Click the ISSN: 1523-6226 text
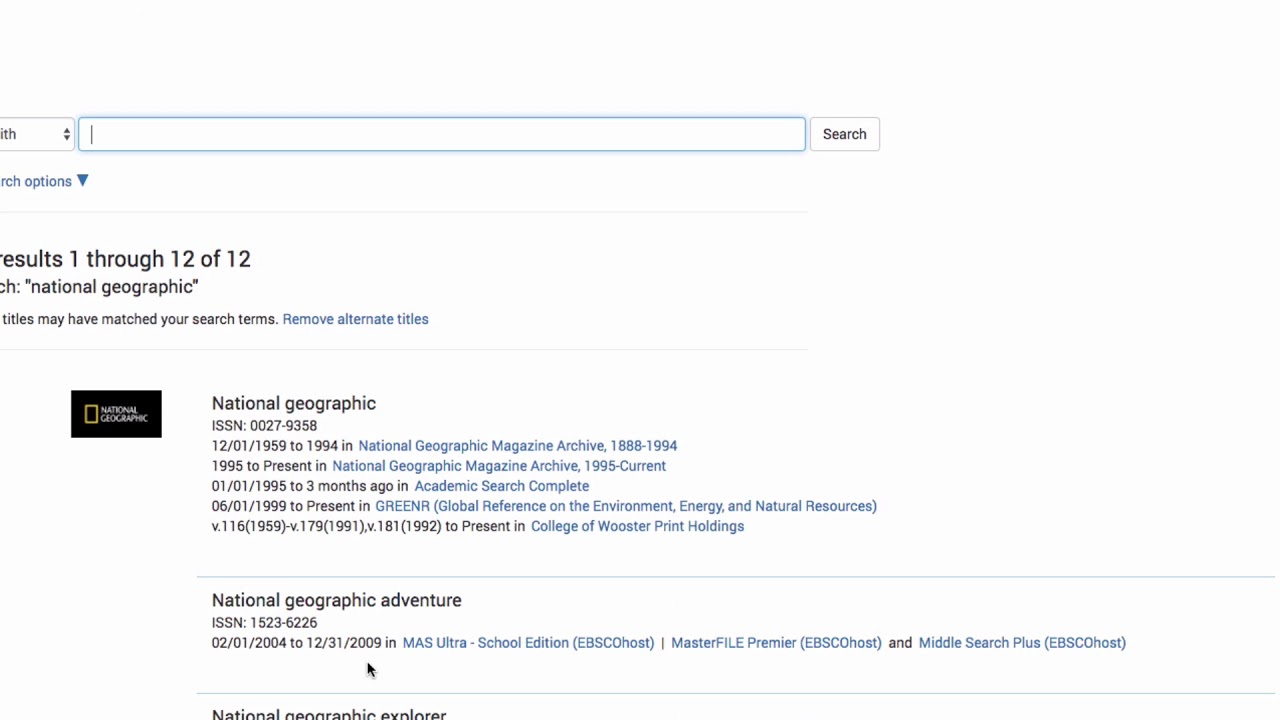1280x720 pixels. (264, 623)
